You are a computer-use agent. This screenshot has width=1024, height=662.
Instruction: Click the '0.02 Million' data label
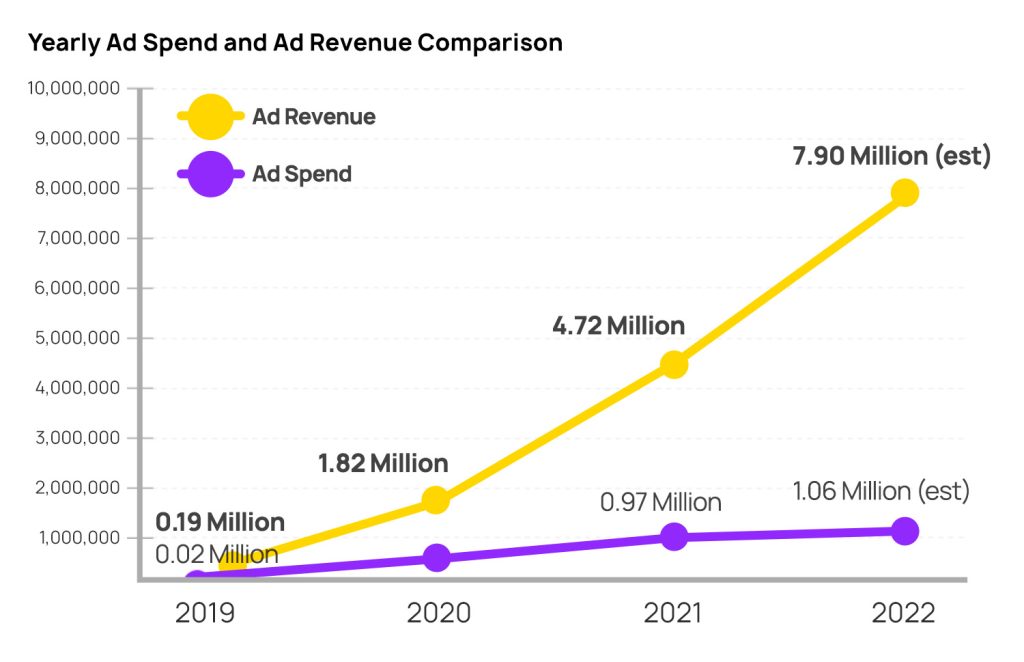pos(217,555)
